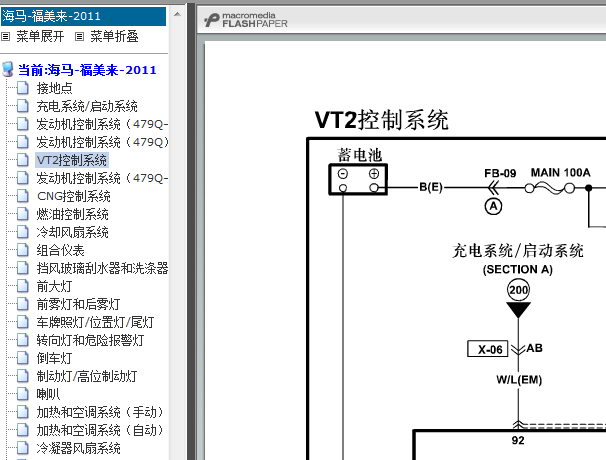
Task: Click page icon beside VT2控制系统
Action: [x=23, y=160]
